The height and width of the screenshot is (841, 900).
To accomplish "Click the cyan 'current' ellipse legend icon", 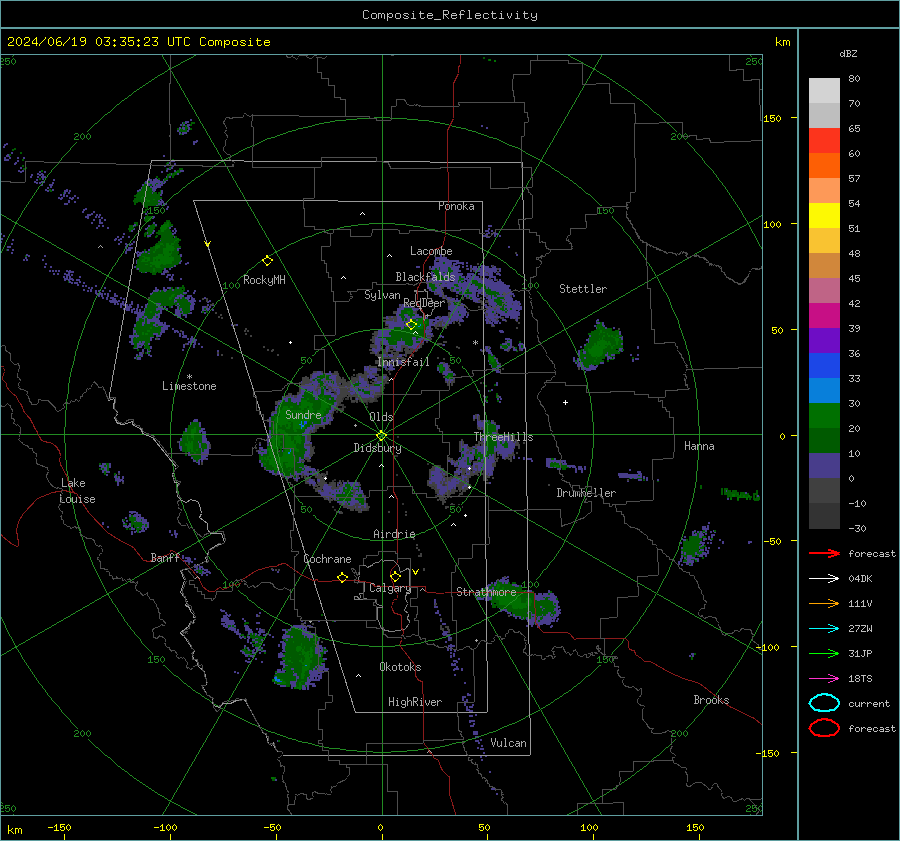I will tap(824, 703).
